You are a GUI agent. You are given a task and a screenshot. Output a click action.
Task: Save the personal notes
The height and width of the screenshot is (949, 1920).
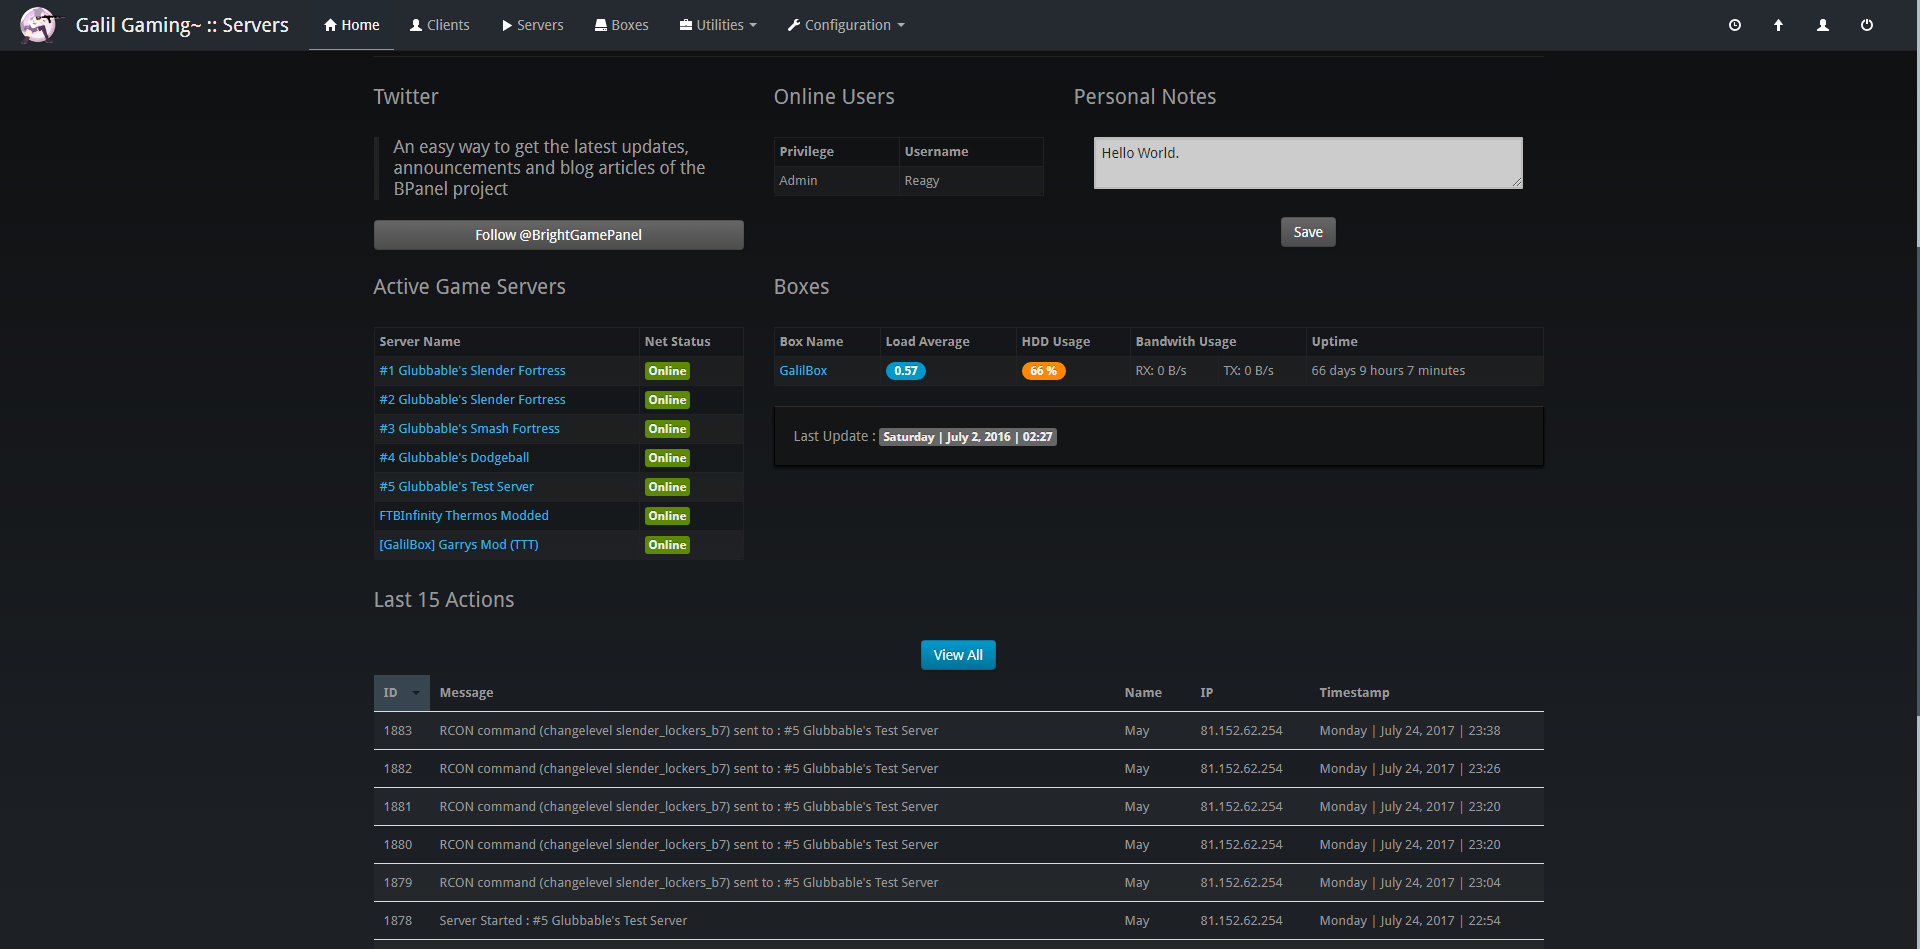click(1308, 232)
